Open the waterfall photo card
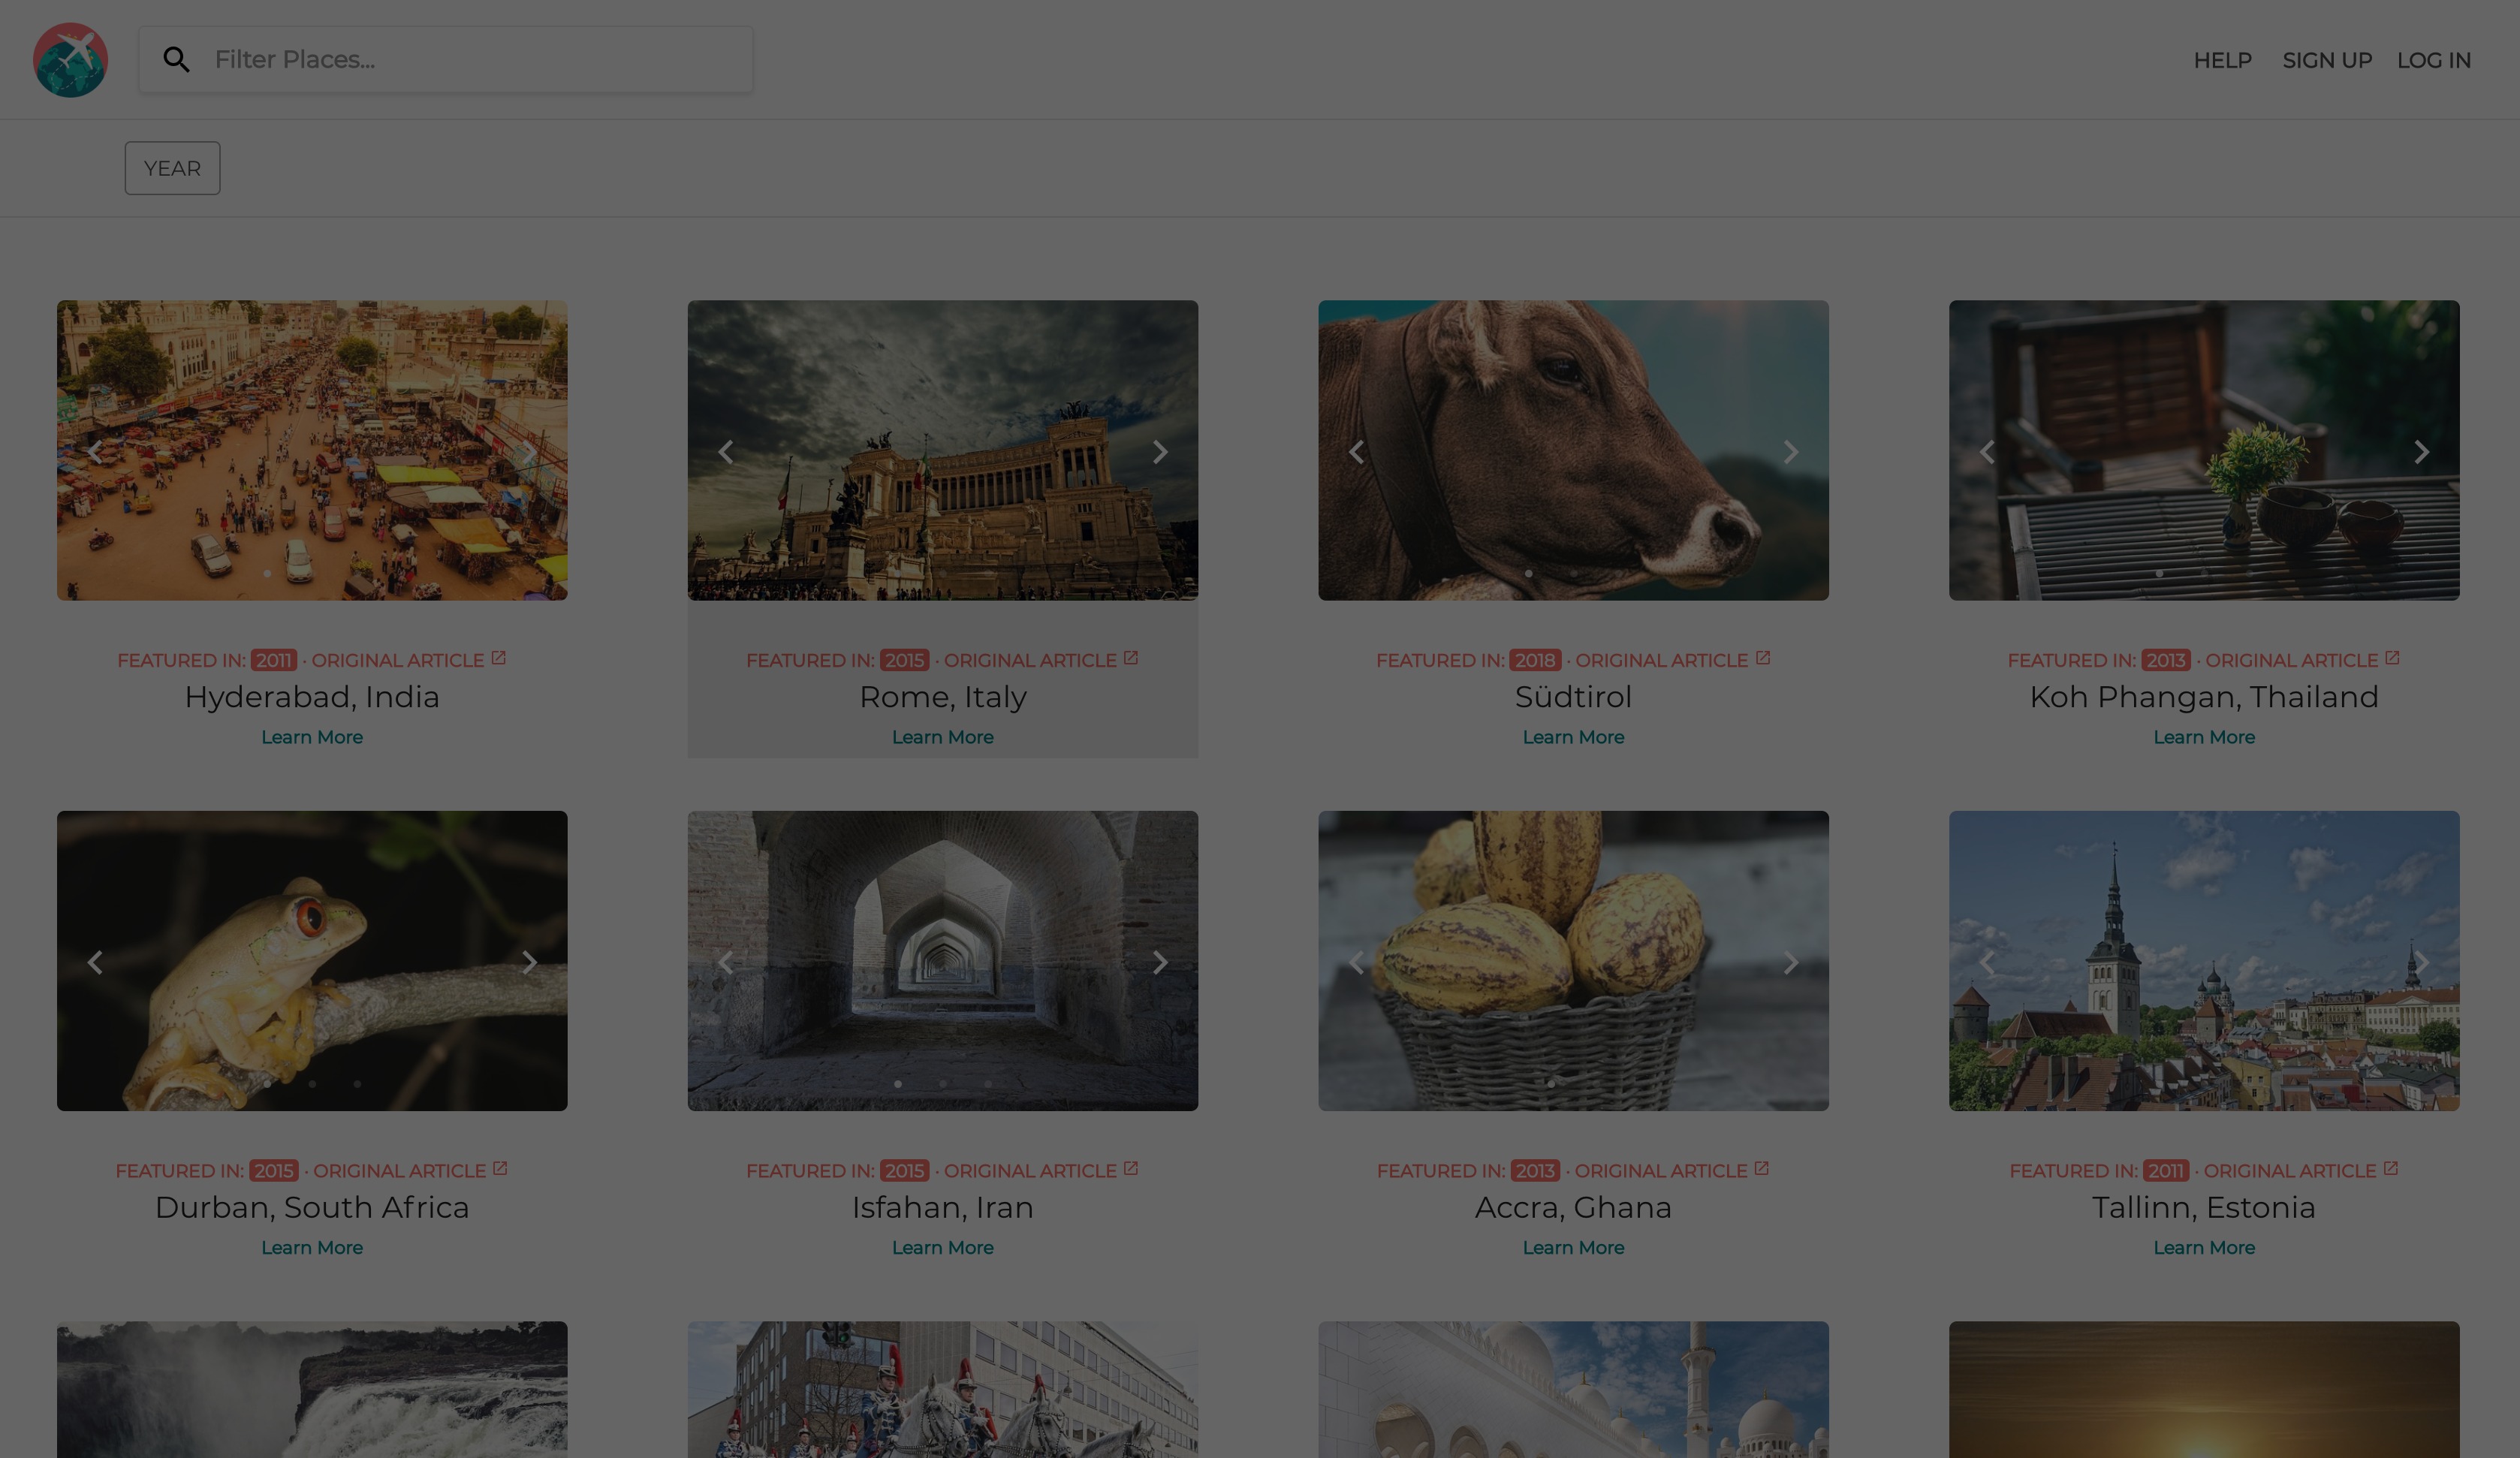The width and height of the screenshot is (2520, 1458). (x=312, y=1390)
